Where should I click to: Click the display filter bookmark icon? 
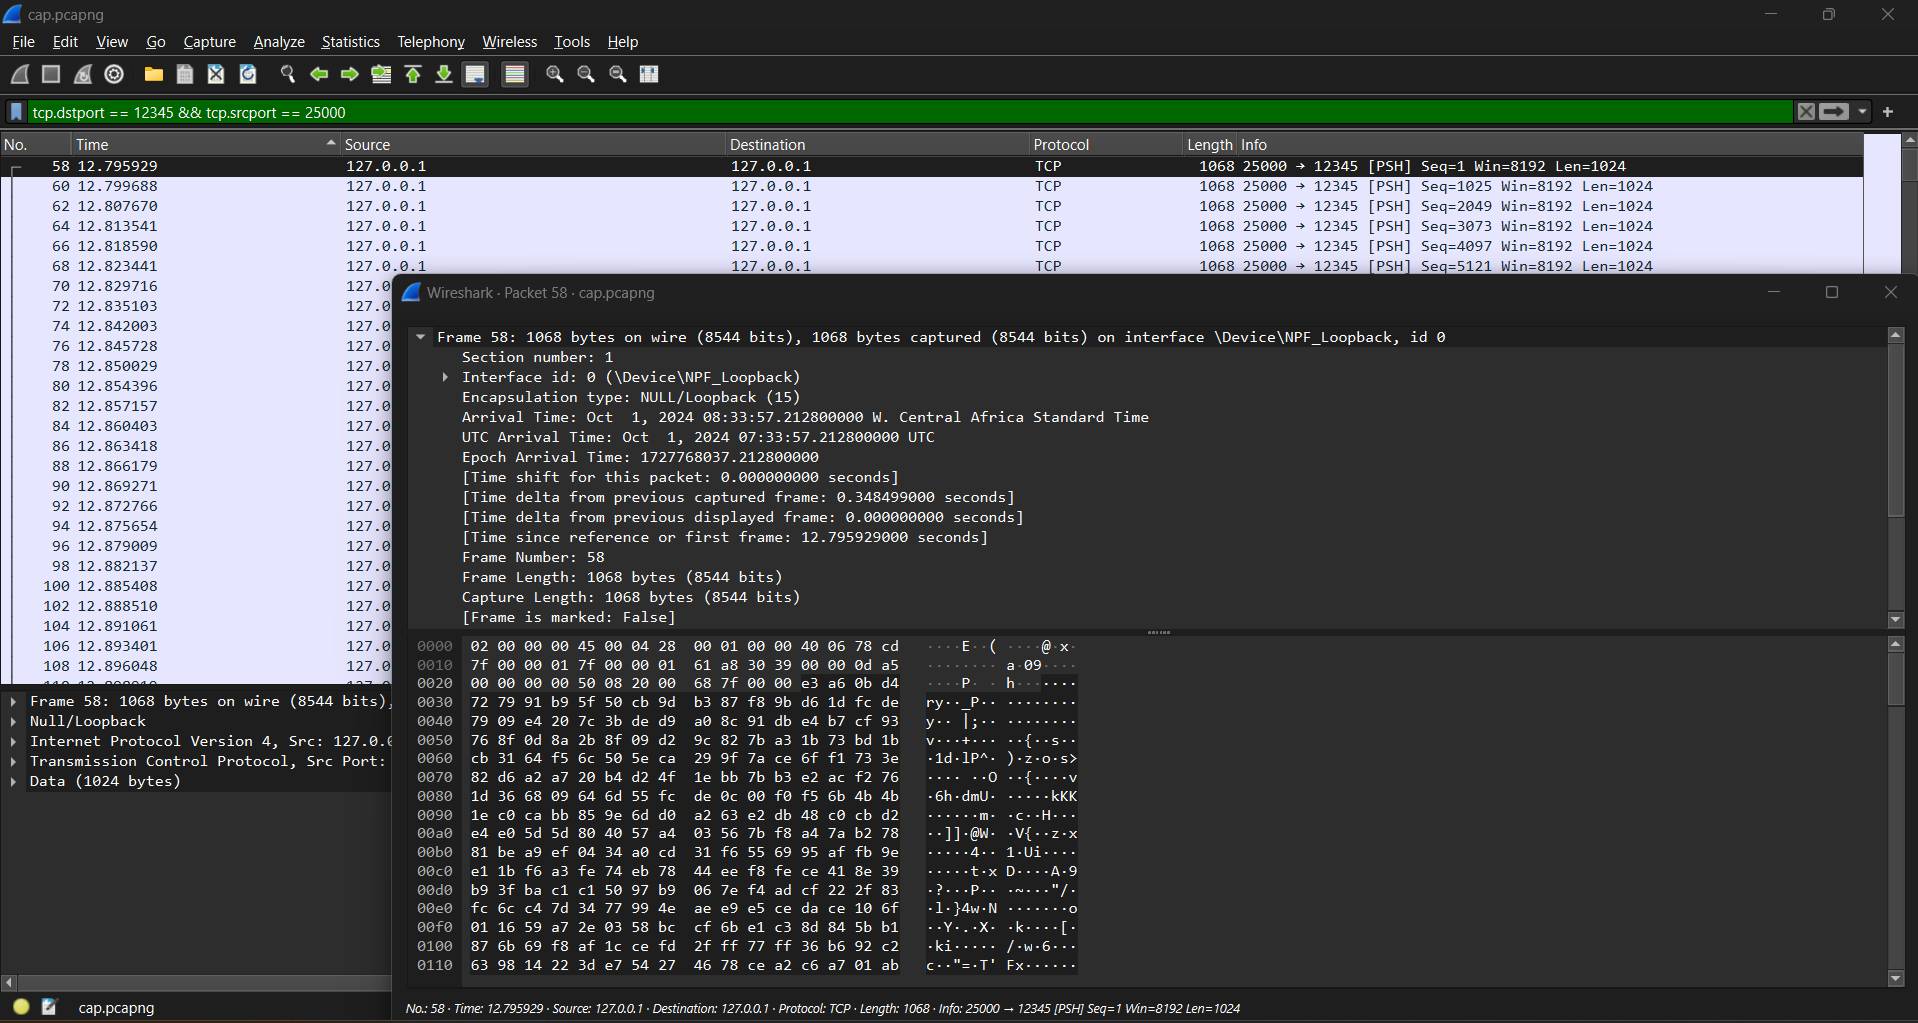tap(16, 112)
